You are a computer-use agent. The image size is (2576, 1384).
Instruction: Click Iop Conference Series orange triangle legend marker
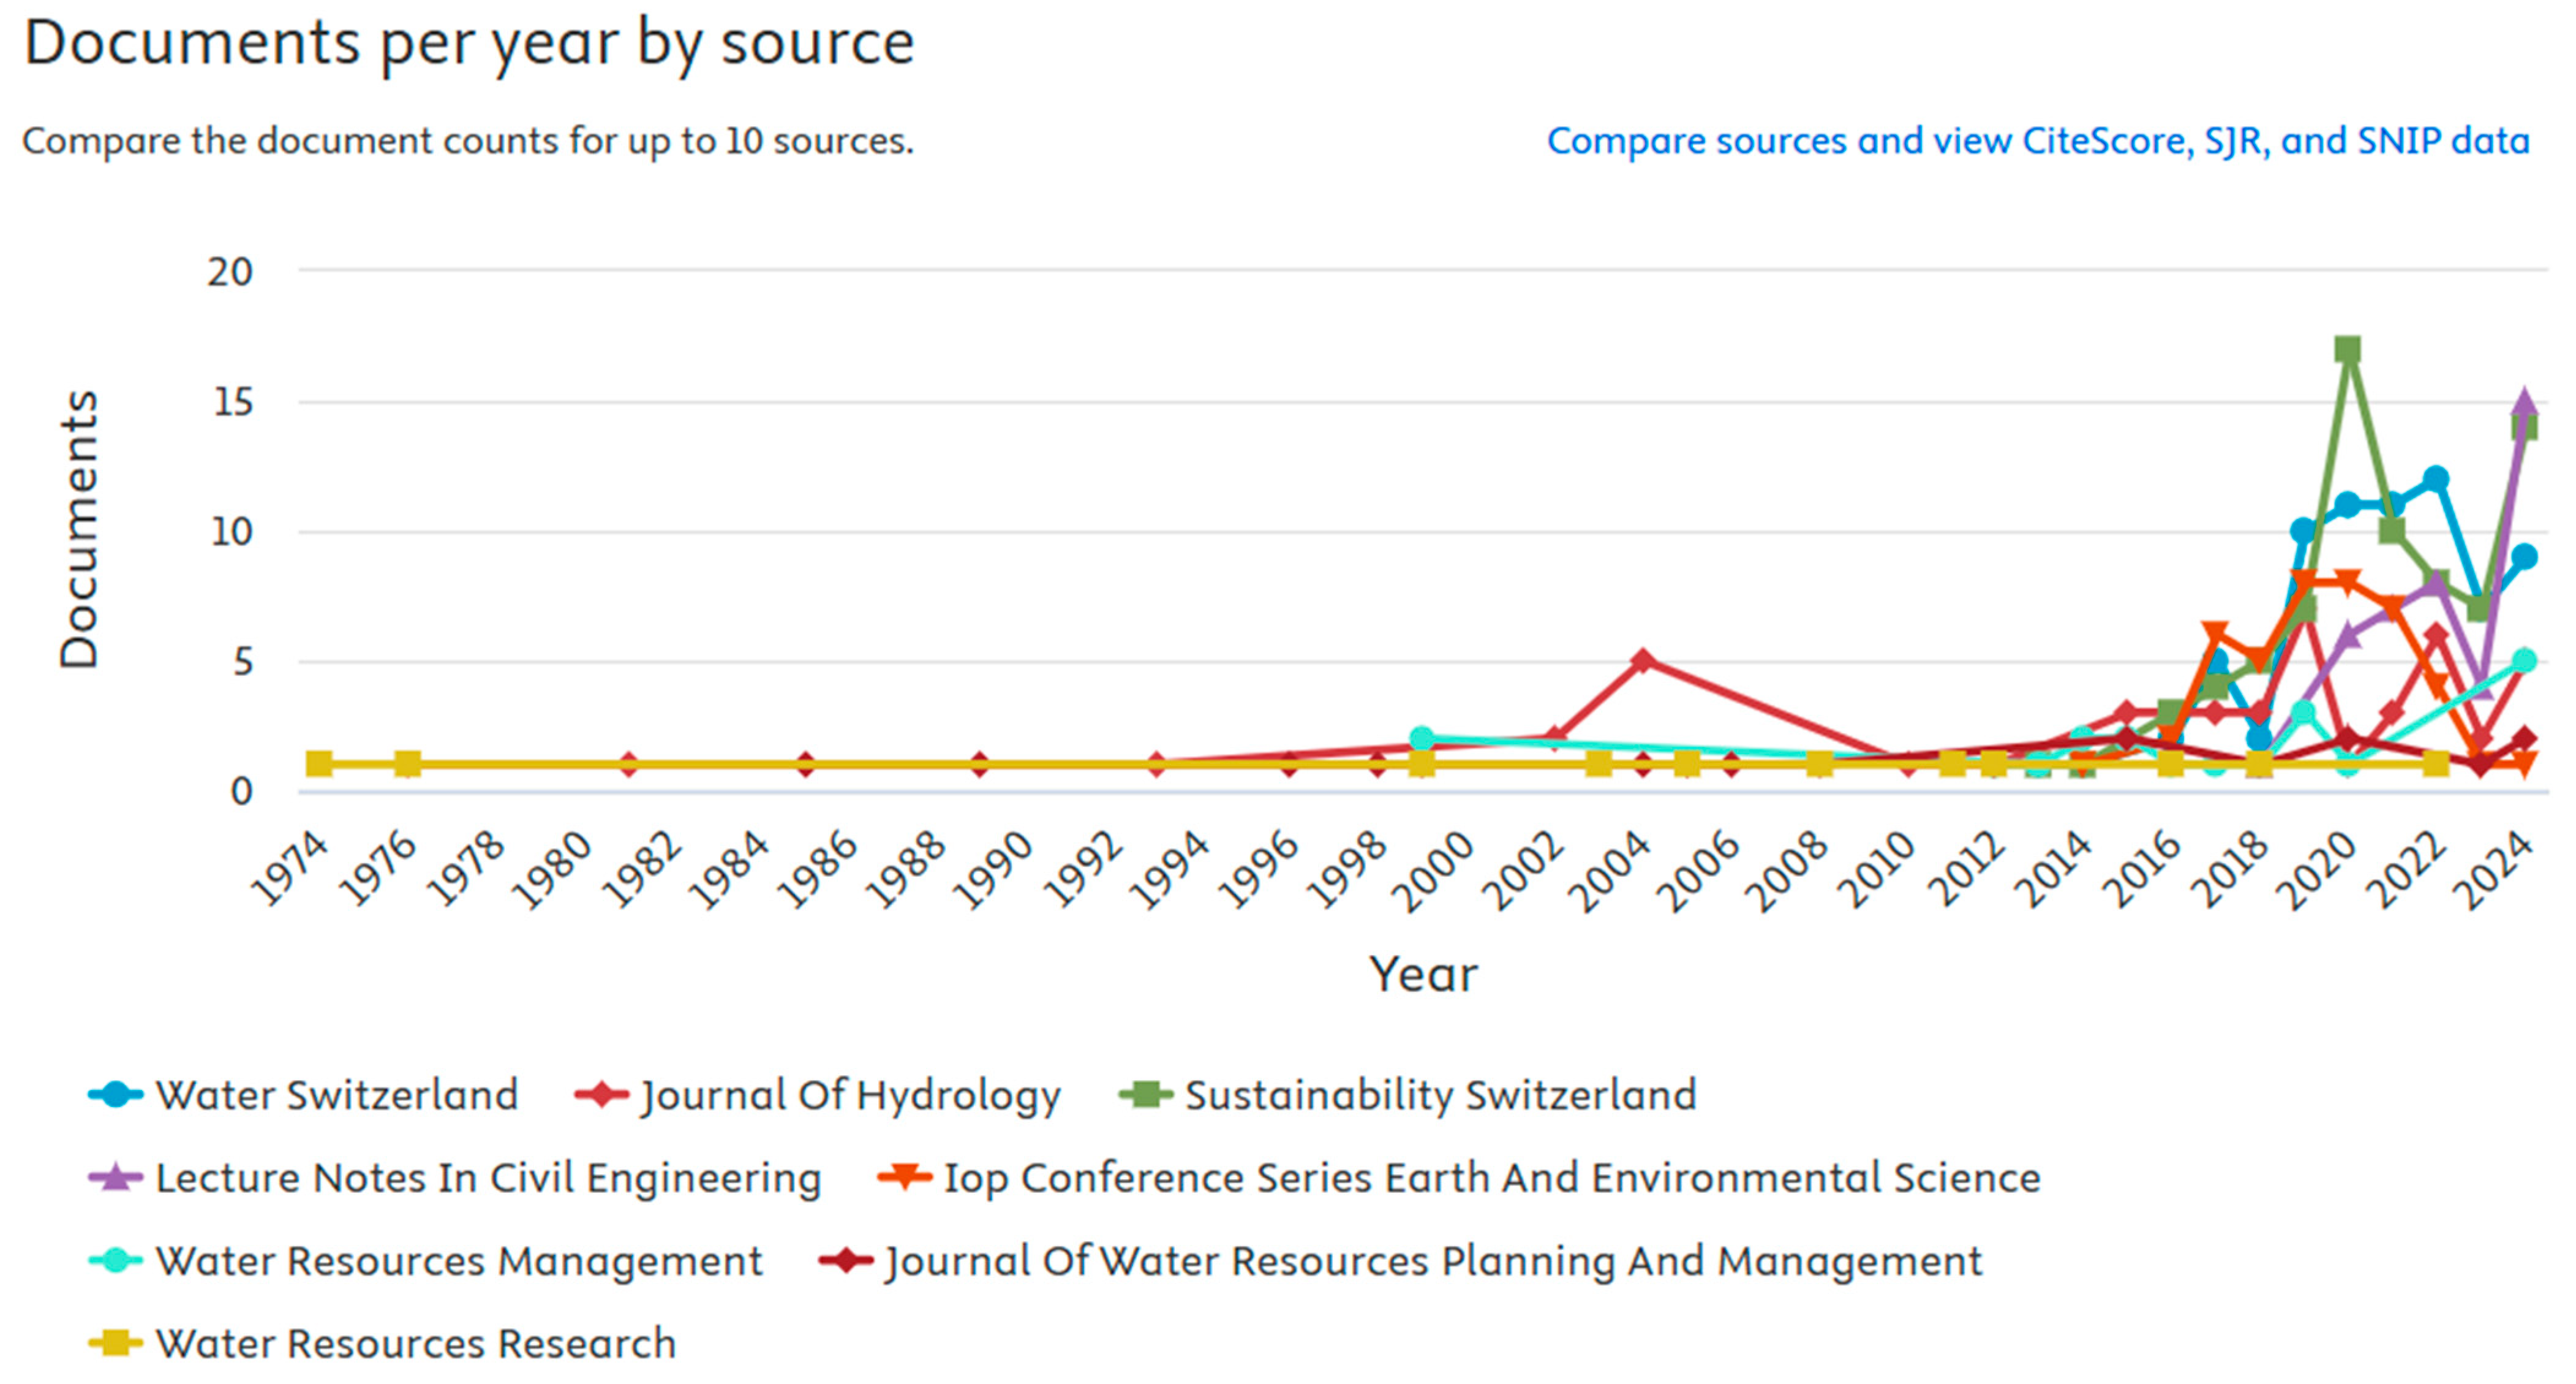tap(905, 1177)
